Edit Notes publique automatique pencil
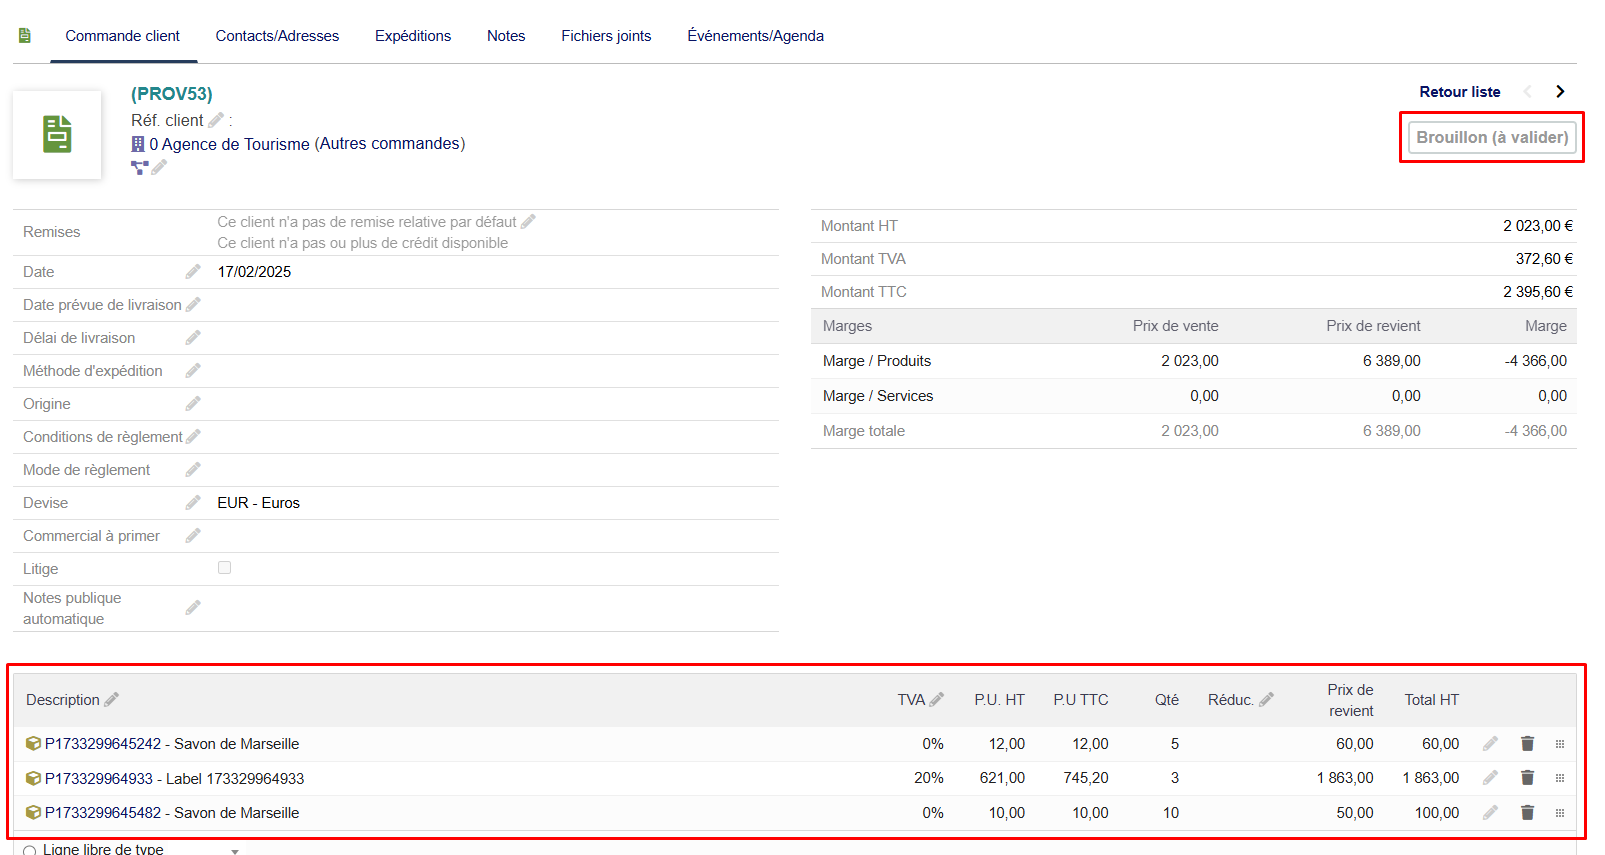Image resolution: width=1605 pixels, height=855 pixels. click(x=193, y=608)
